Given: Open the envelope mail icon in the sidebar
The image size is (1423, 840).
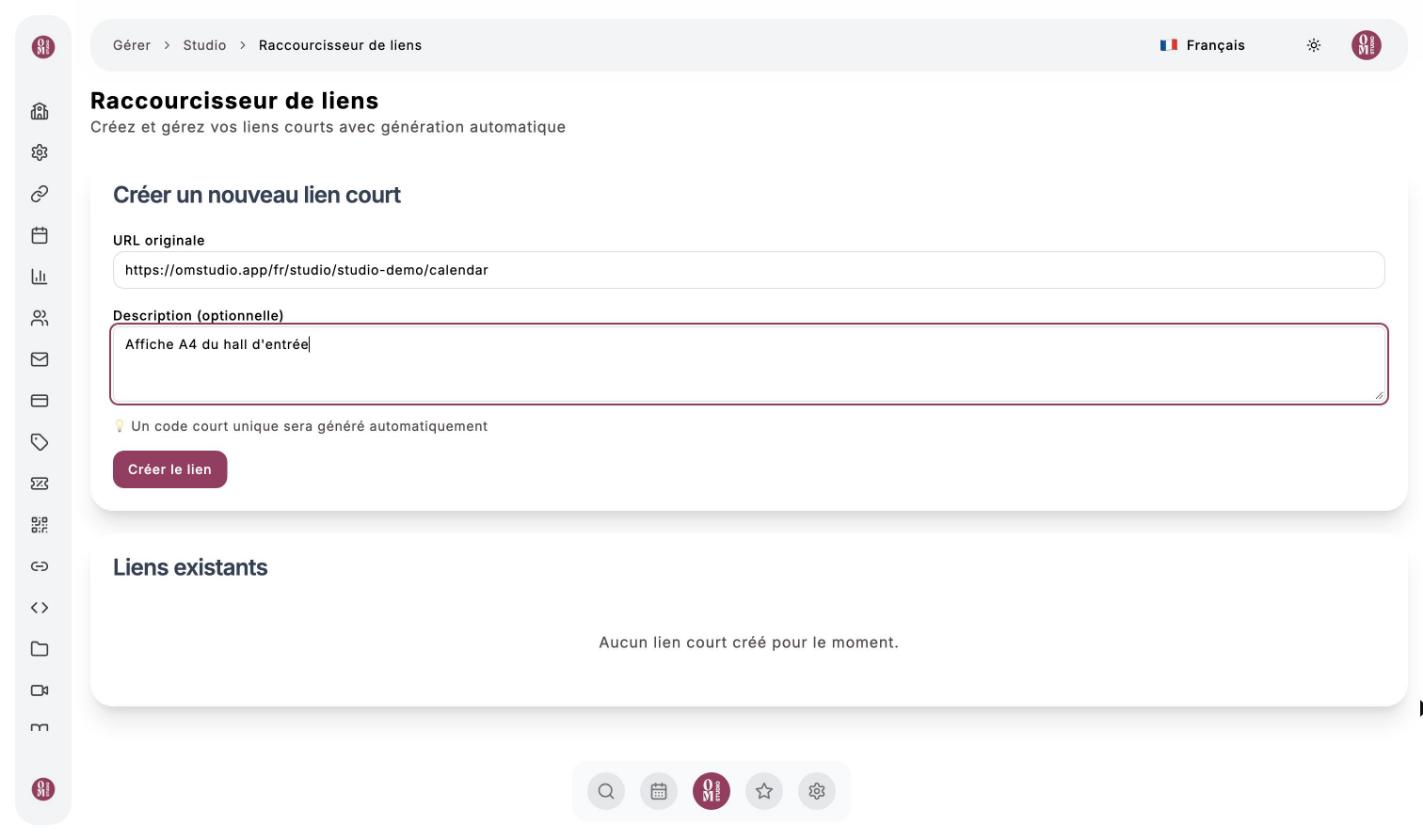Looking at the screenshot, I should [x=40, y=359].
